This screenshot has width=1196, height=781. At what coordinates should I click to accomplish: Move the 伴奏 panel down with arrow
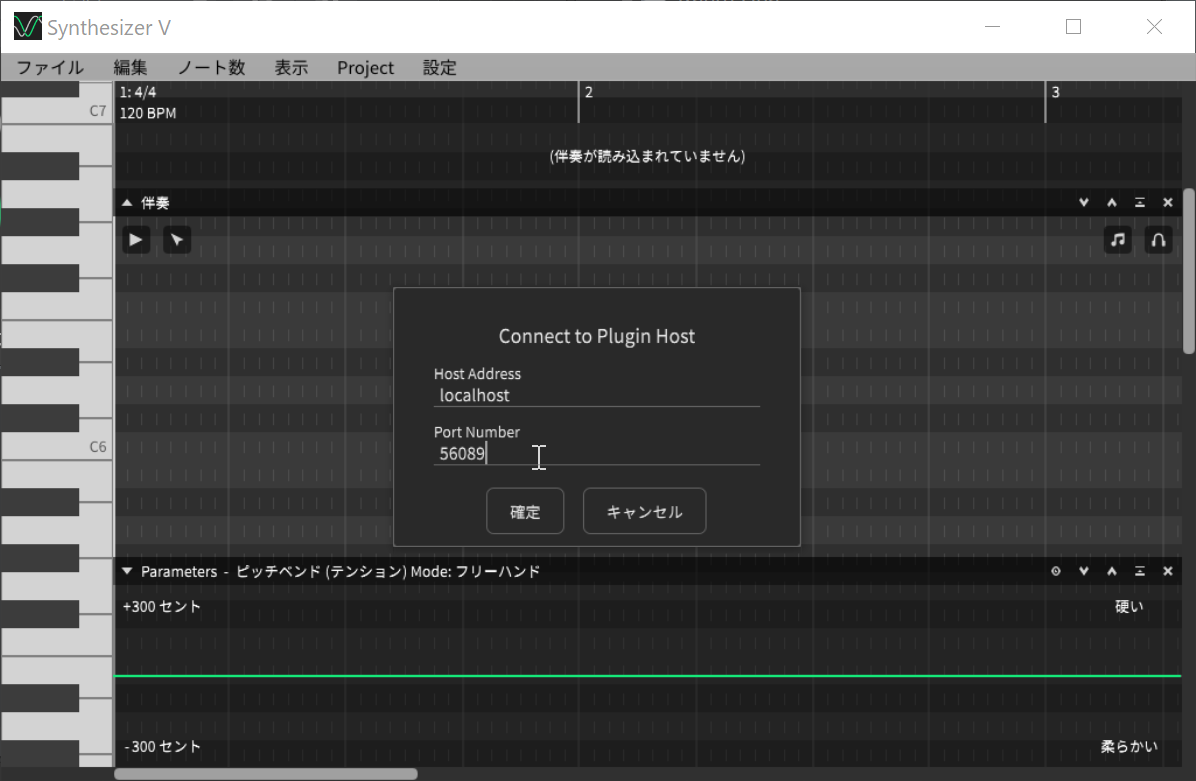point(1084,203)
